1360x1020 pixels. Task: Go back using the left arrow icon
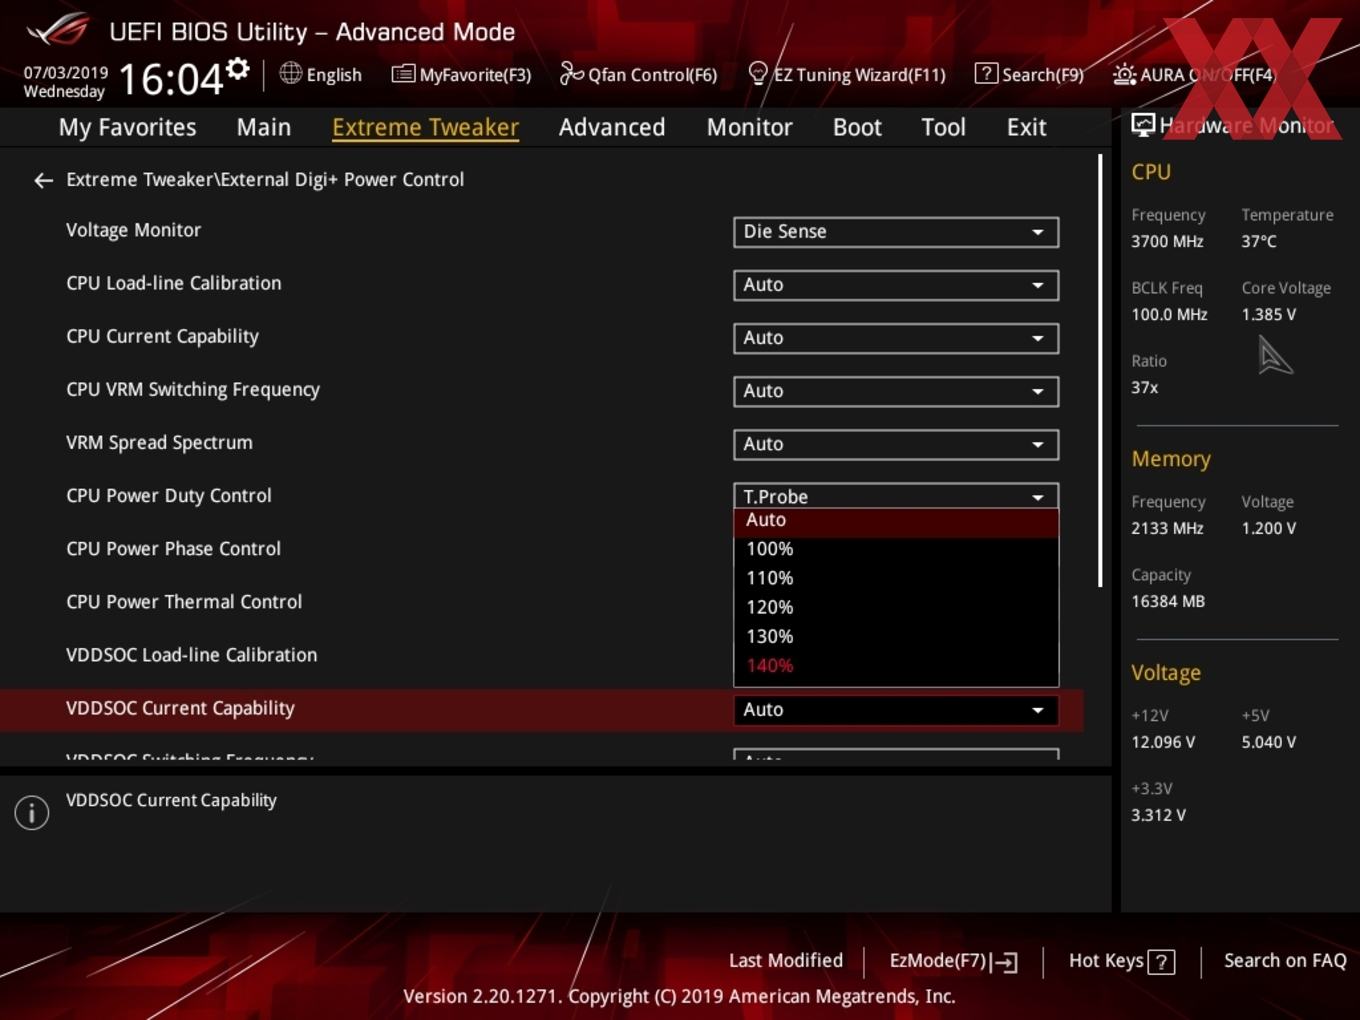click(43, 180)
